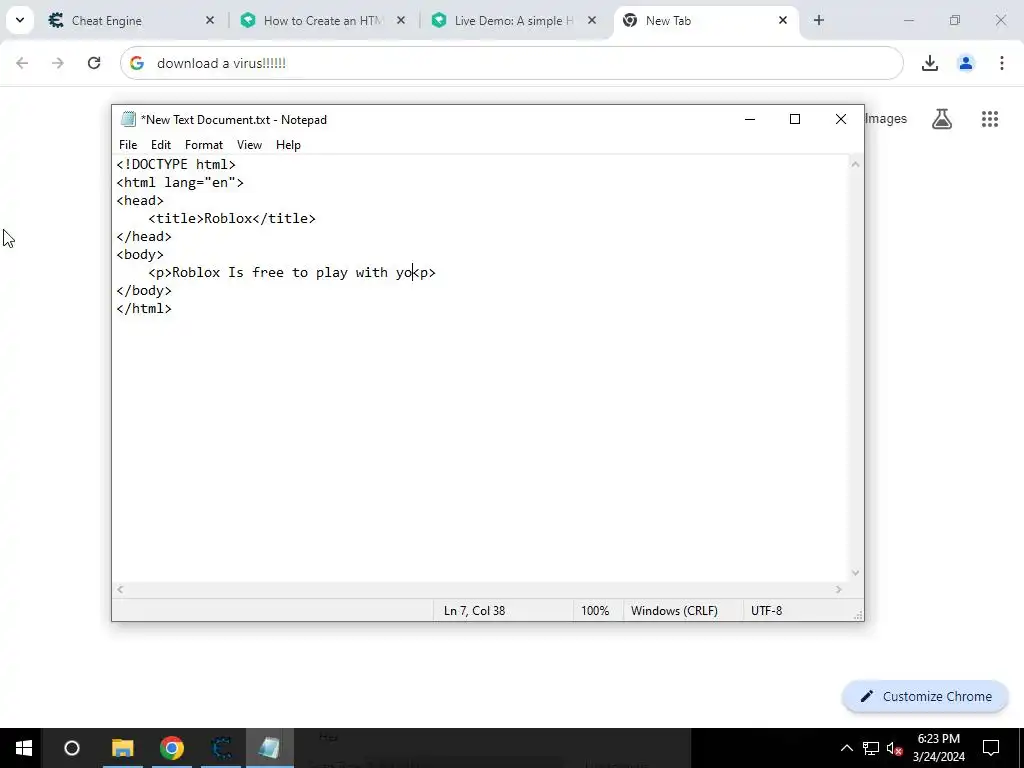This screenshot has width=1024, height=768.
Task: Open Chrome downloads icon
Action: pos(930,63)
